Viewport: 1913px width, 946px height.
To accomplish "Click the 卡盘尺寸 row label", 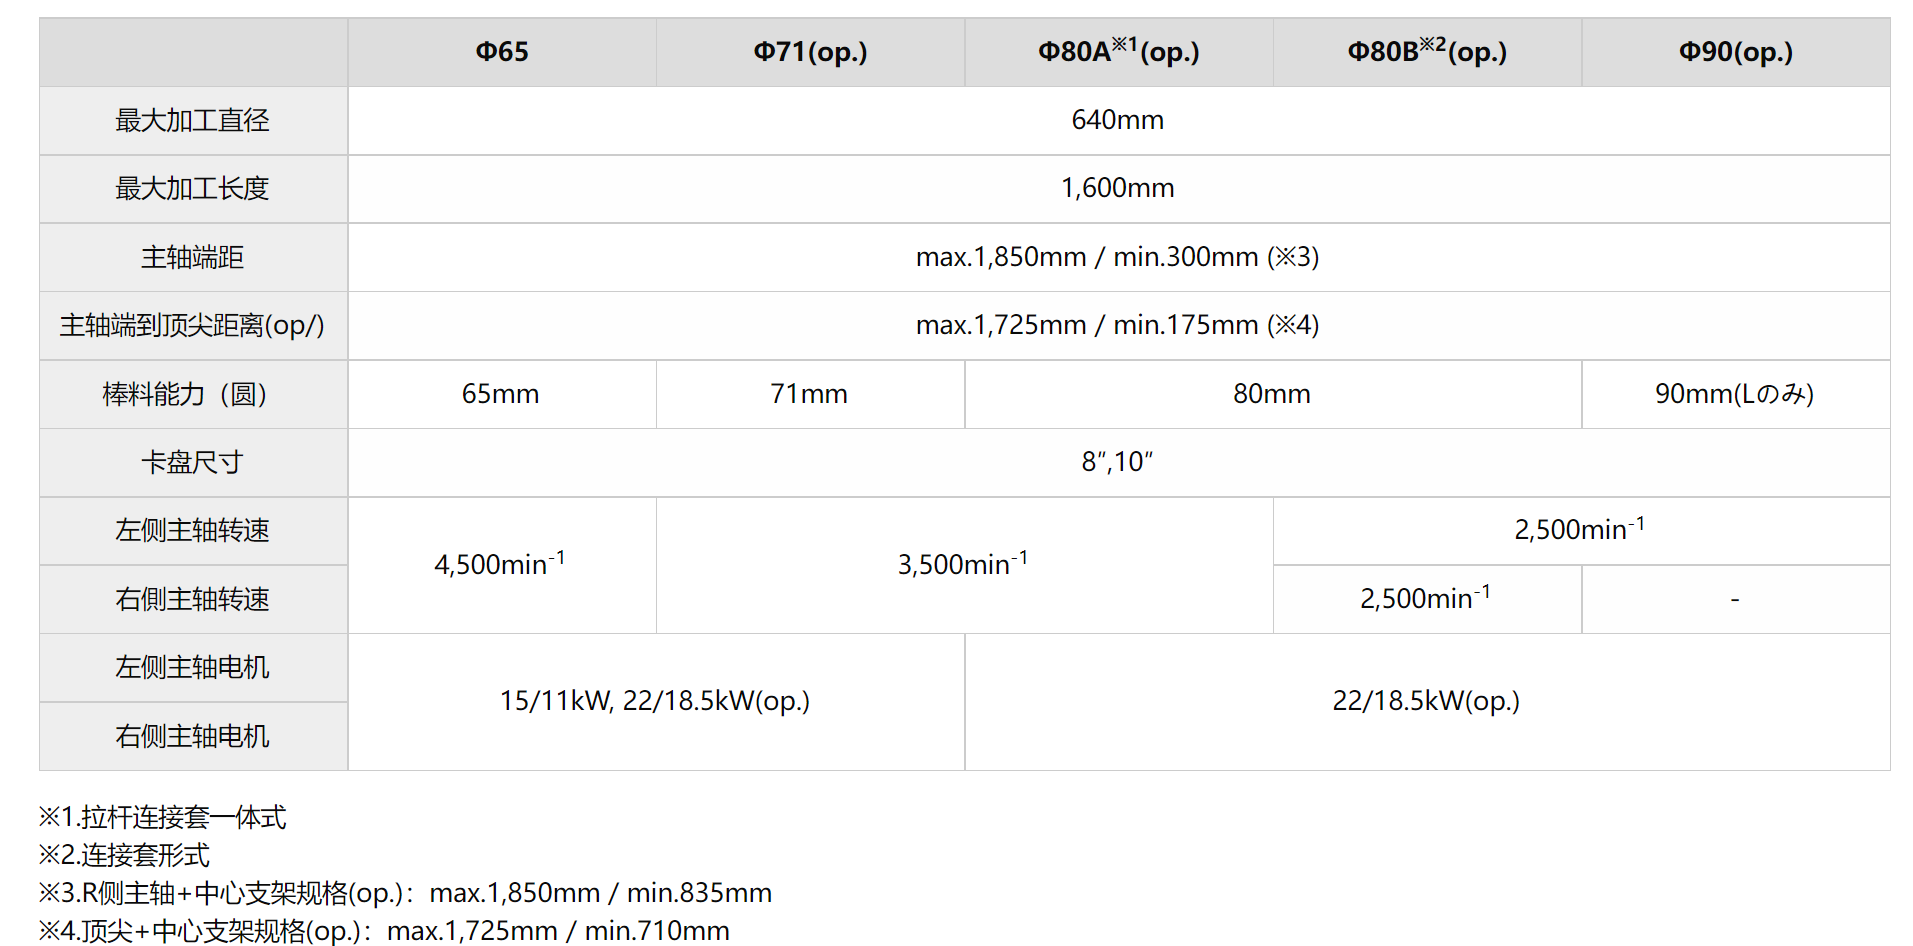I will 192,462.
